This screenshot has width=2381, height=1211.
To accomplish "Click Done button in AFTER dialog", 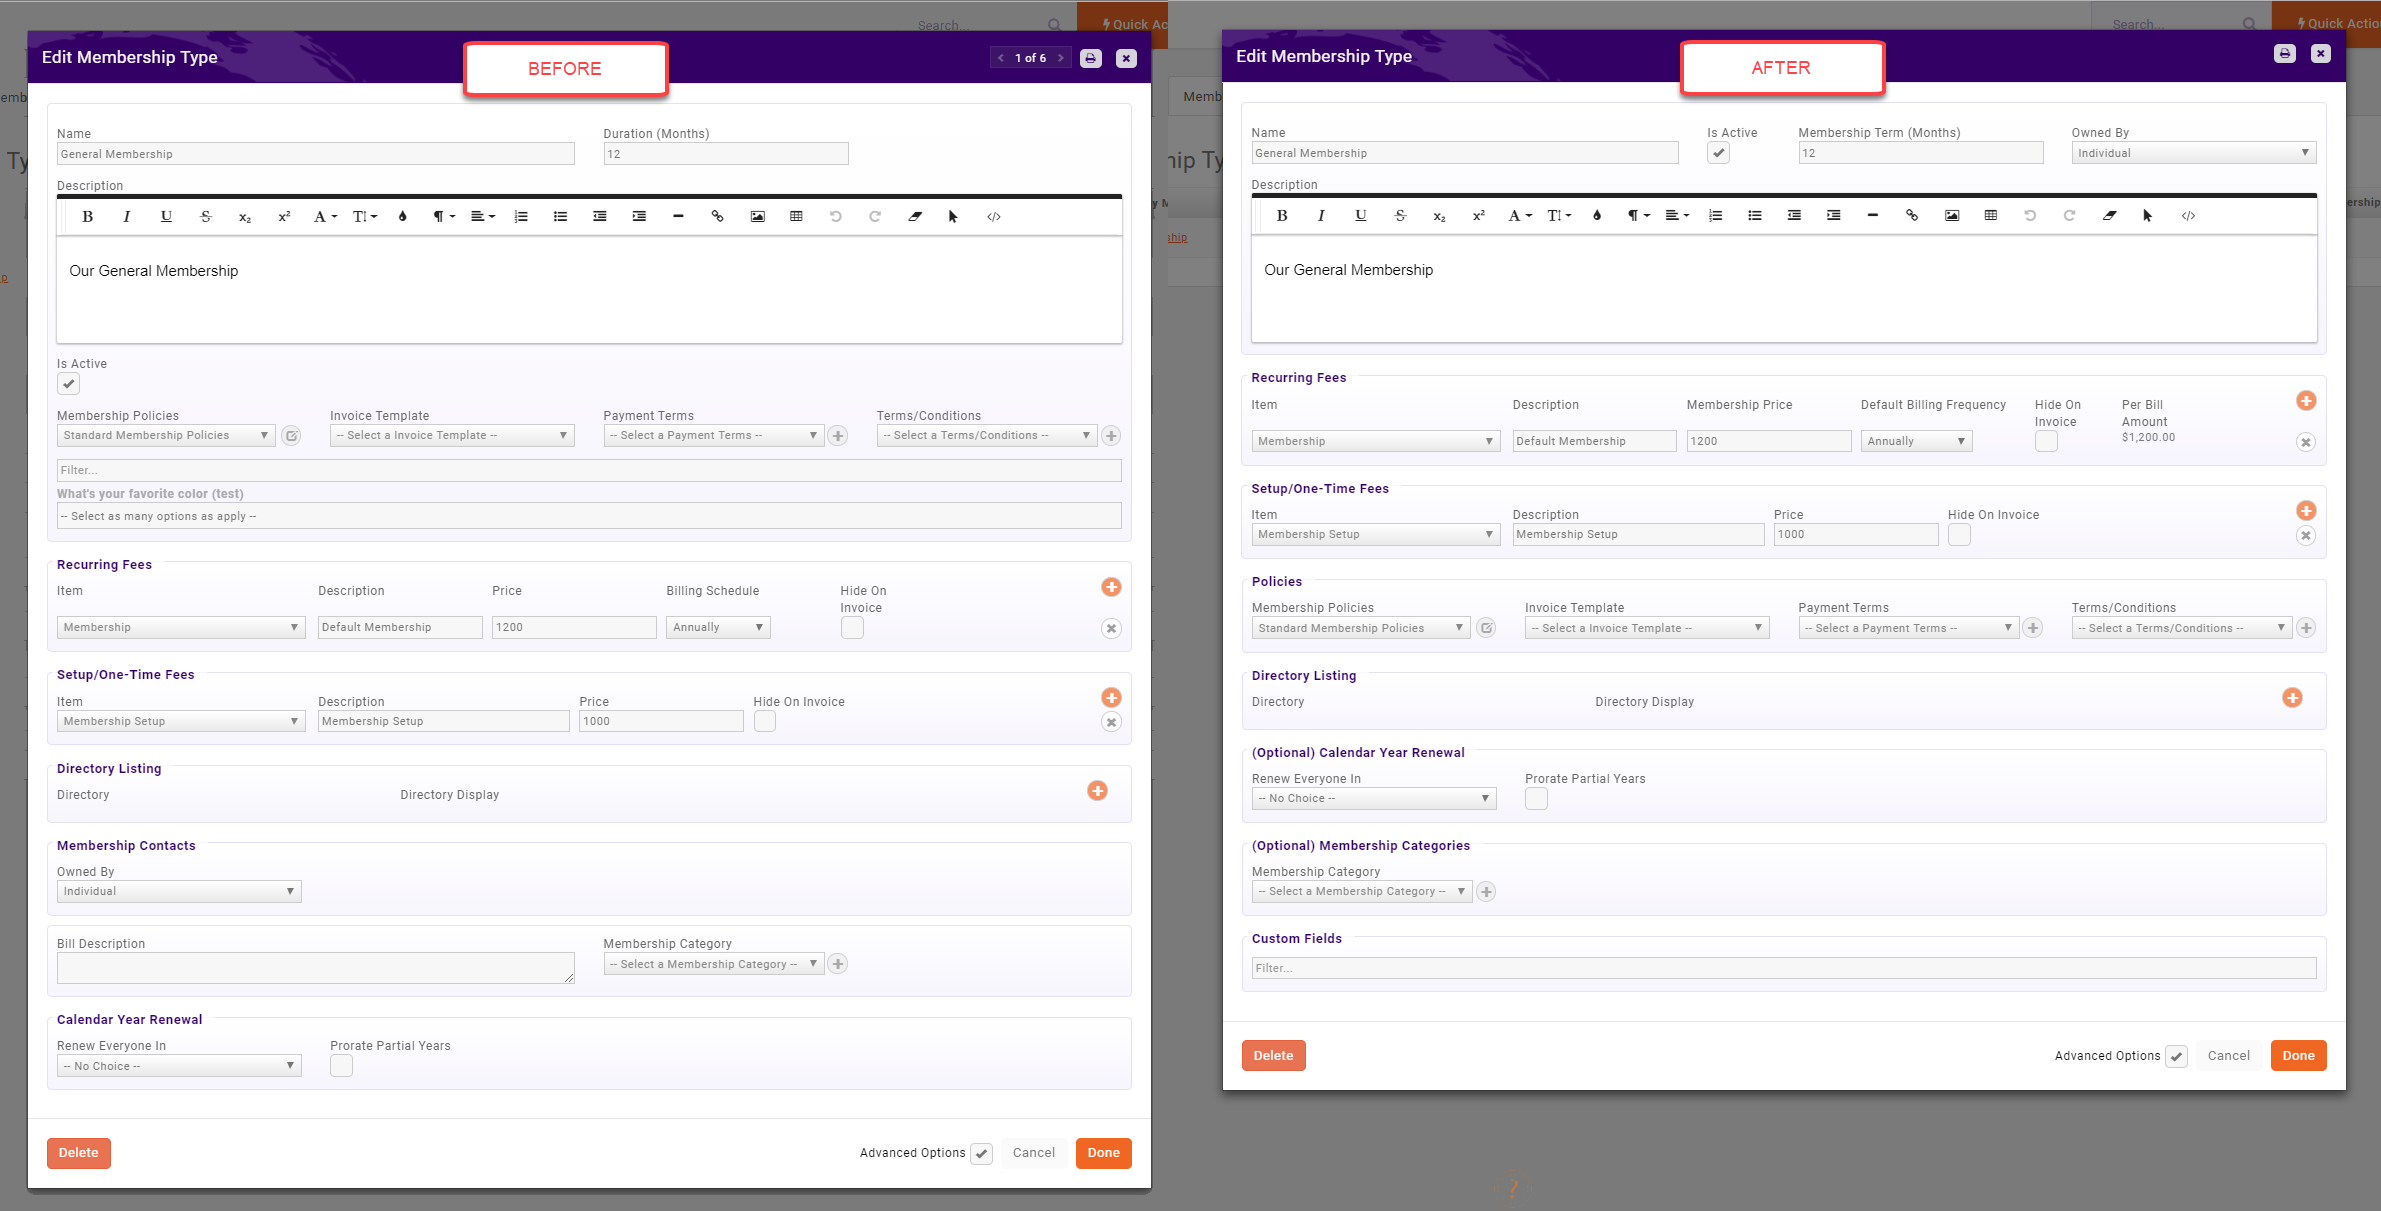I will (2299, 1056).
